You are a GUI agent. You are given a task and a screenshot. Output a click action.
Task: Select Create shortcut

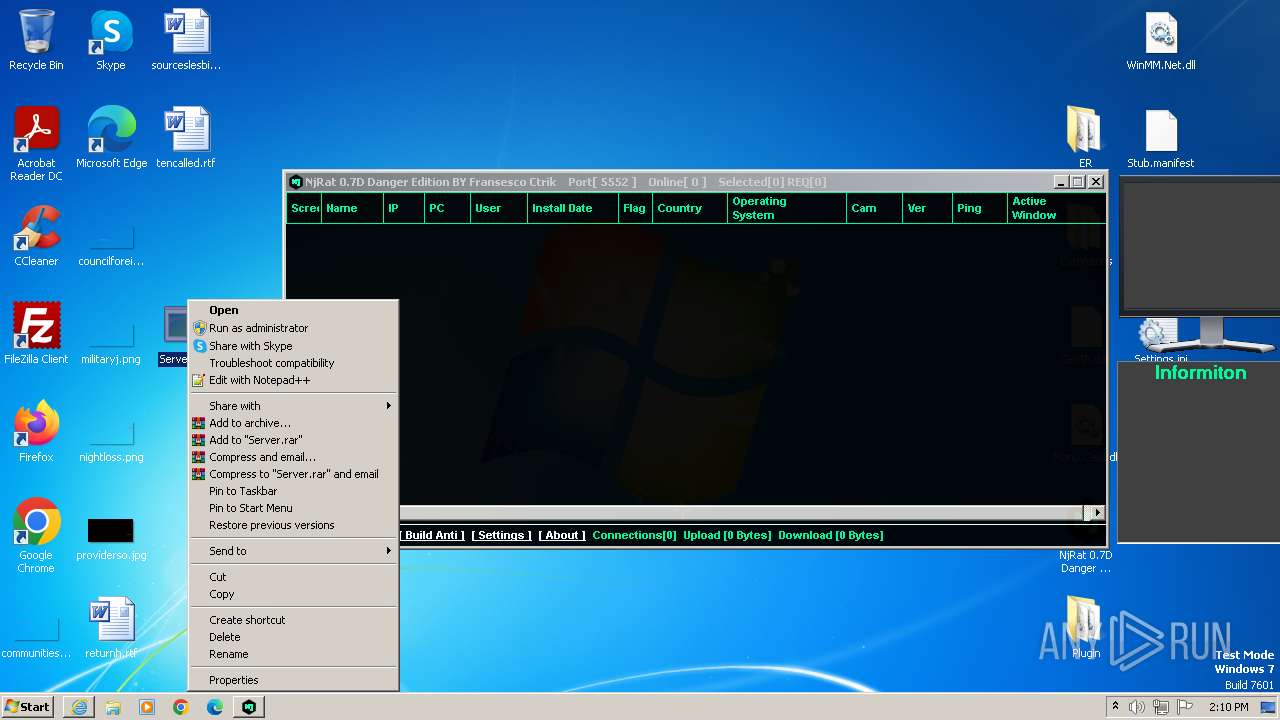tap(294, 620)
